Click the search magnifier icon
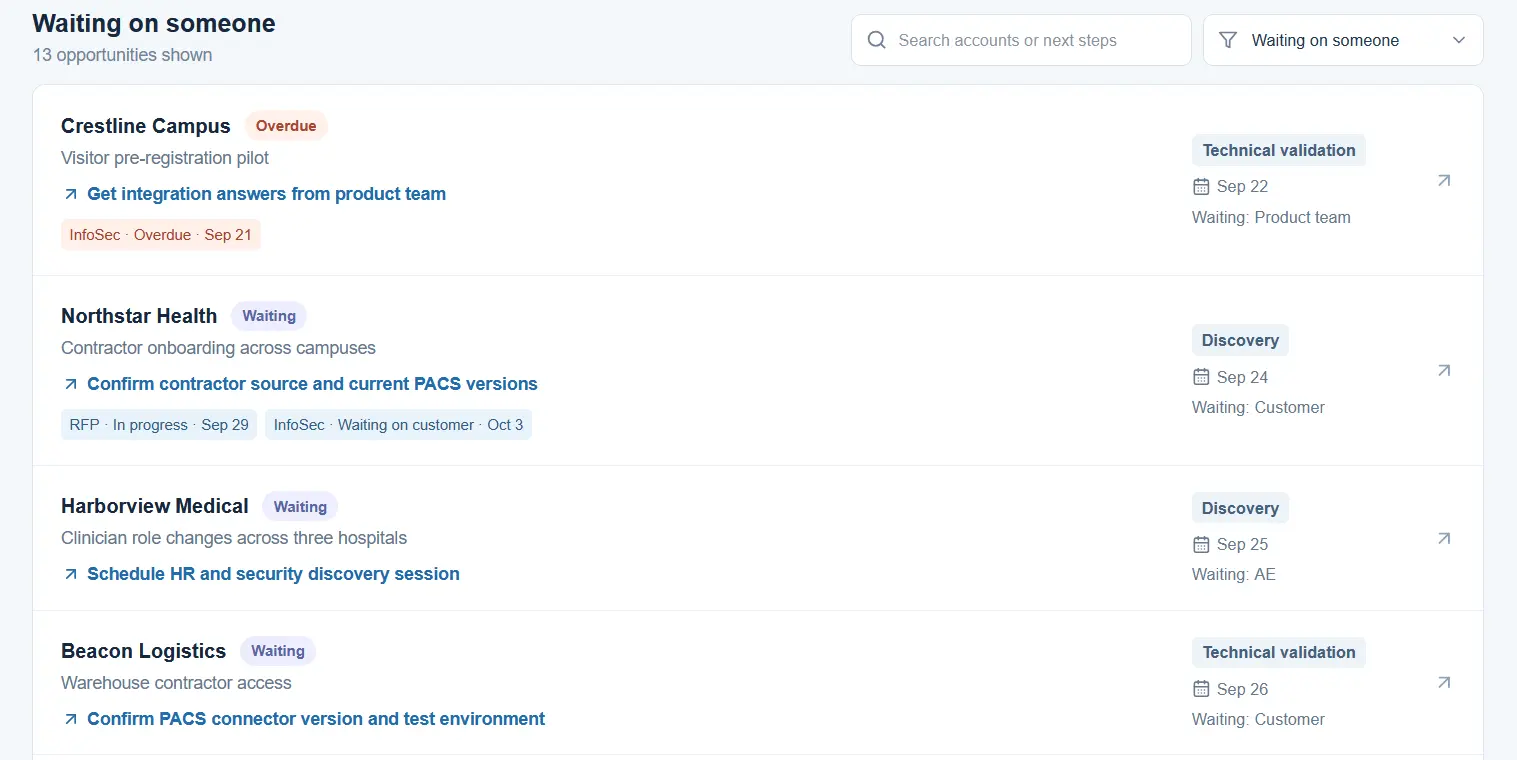 point(877,40)
